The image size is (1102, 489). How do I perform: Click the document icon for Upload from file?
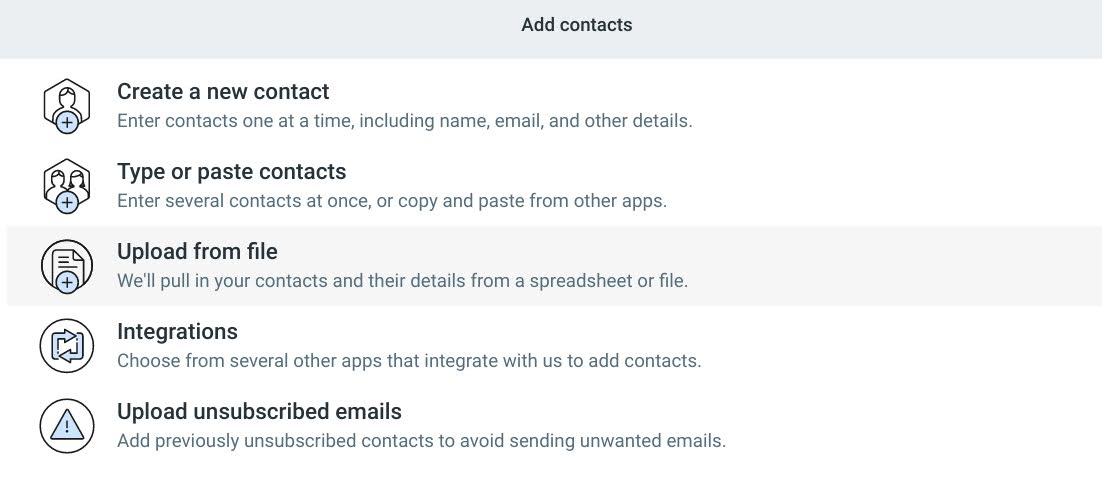[66, 264]
